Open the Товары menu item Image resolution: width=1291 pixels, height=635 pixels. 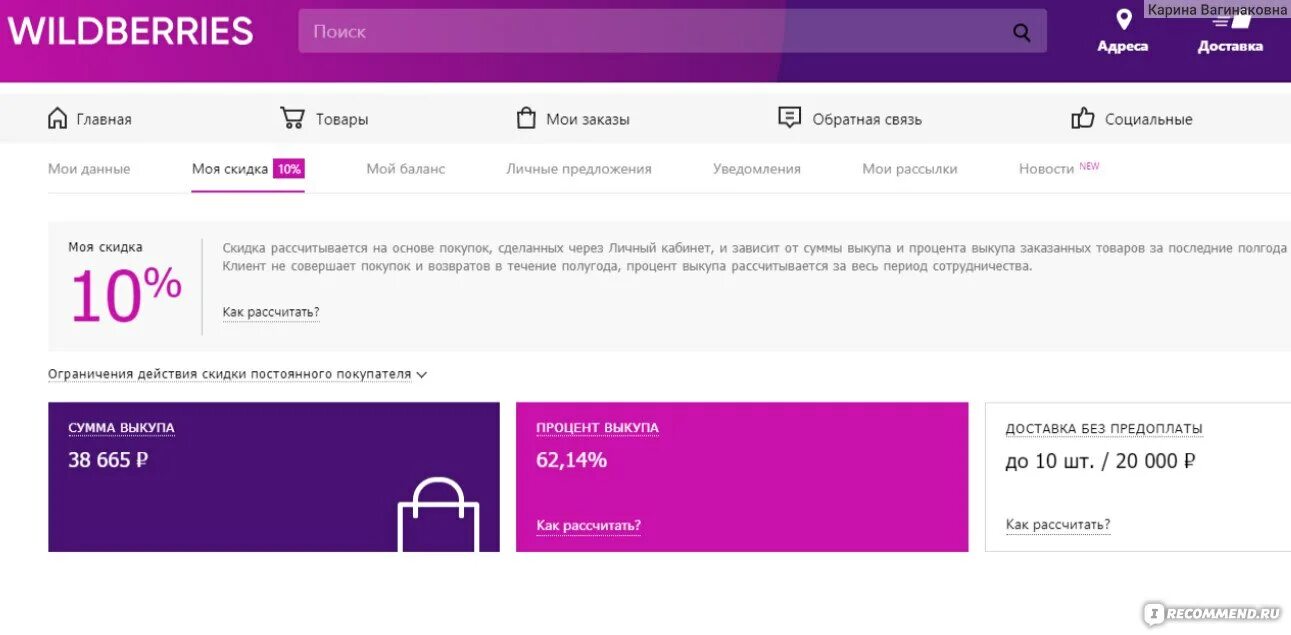(342, 119)
